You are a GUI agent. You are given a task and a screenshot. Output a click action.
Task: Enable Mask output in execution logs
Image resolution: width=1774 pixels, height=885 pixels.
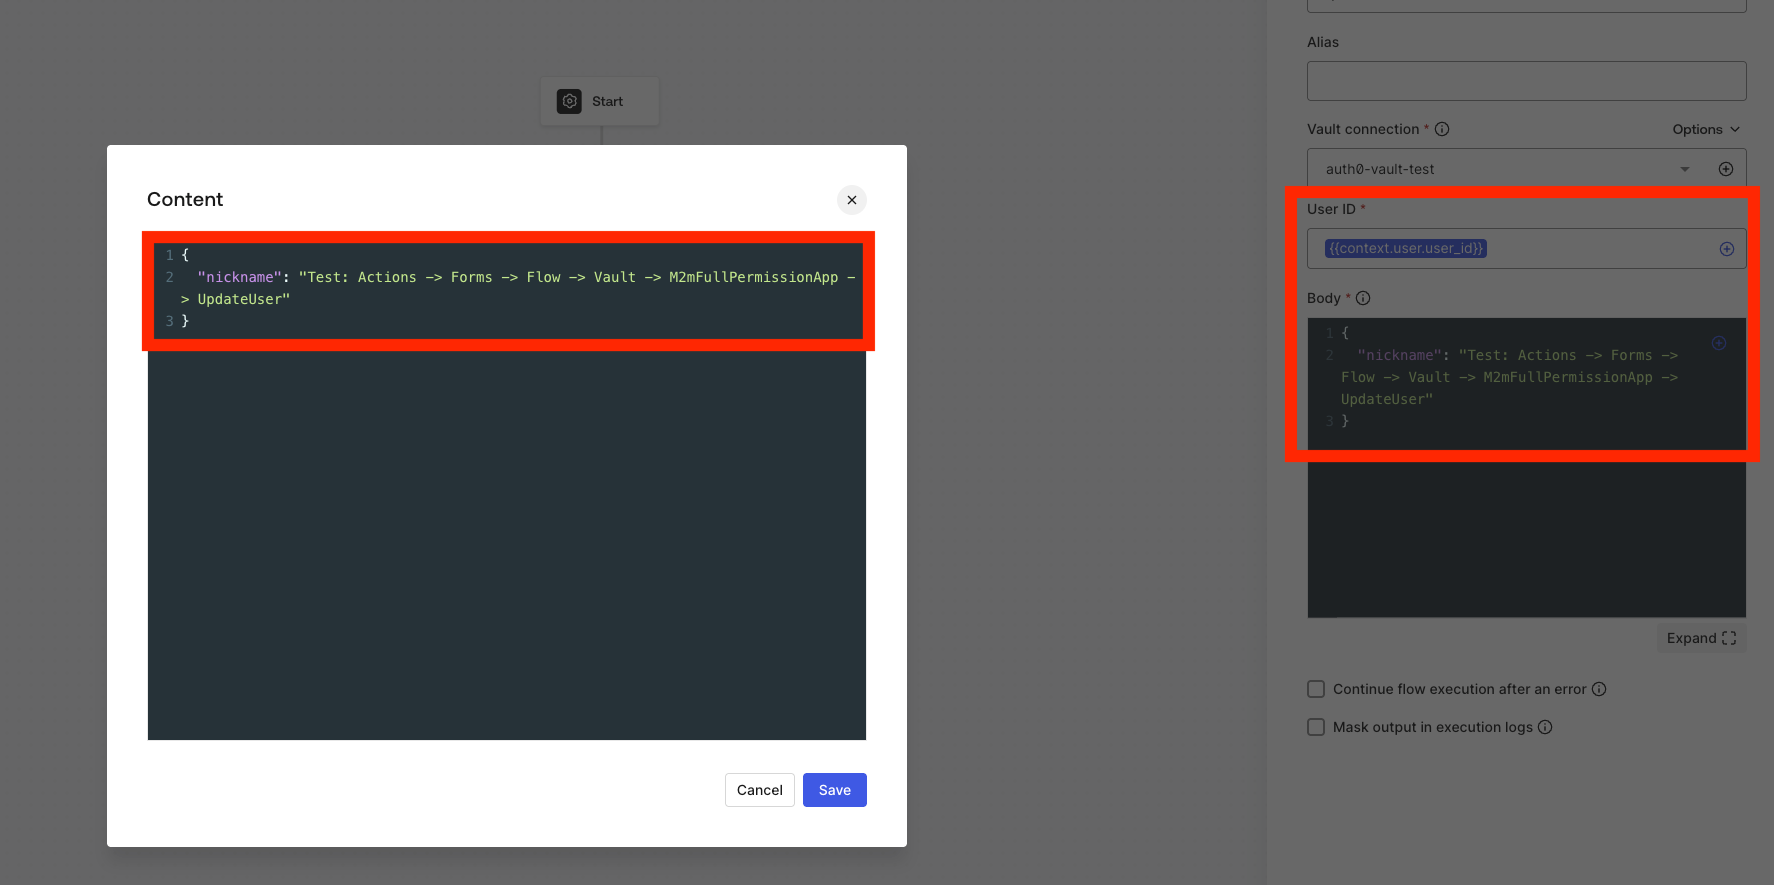pos(1316,727)
